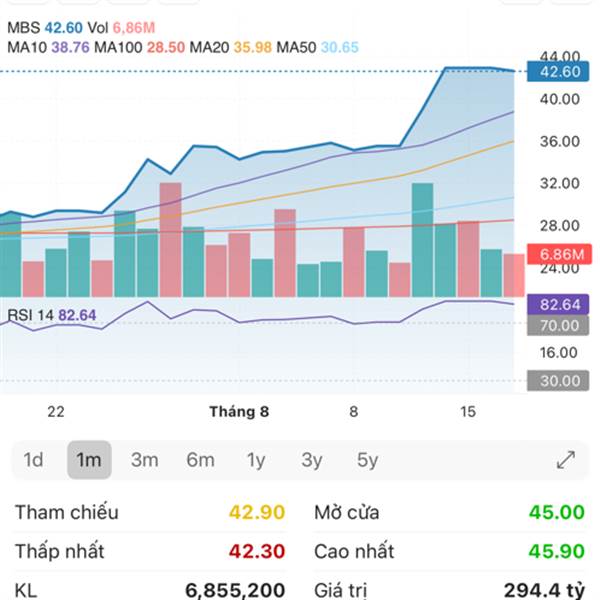Tap the 36.00 price axis label

560,142
